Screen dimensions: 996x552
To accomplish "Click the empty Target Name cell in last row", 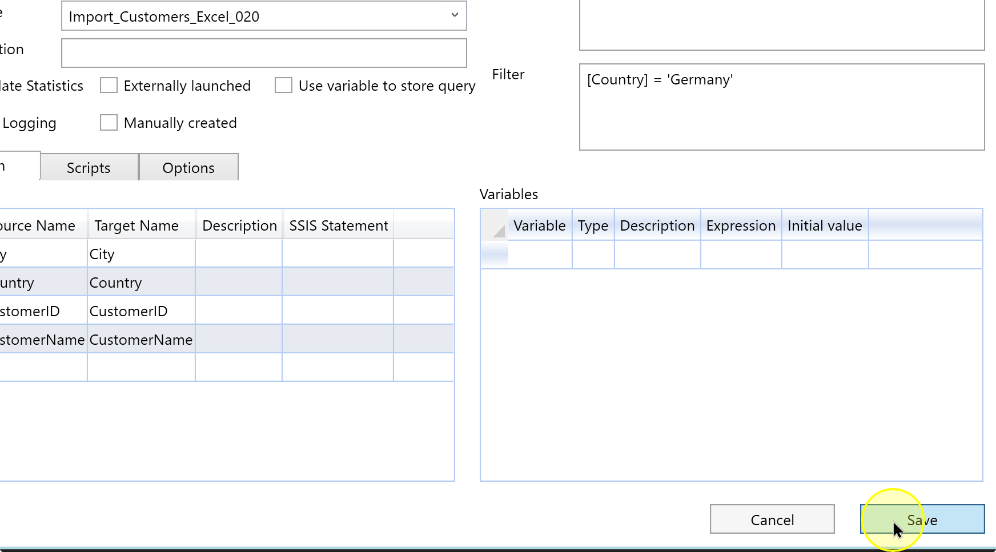I will point(142,367).
